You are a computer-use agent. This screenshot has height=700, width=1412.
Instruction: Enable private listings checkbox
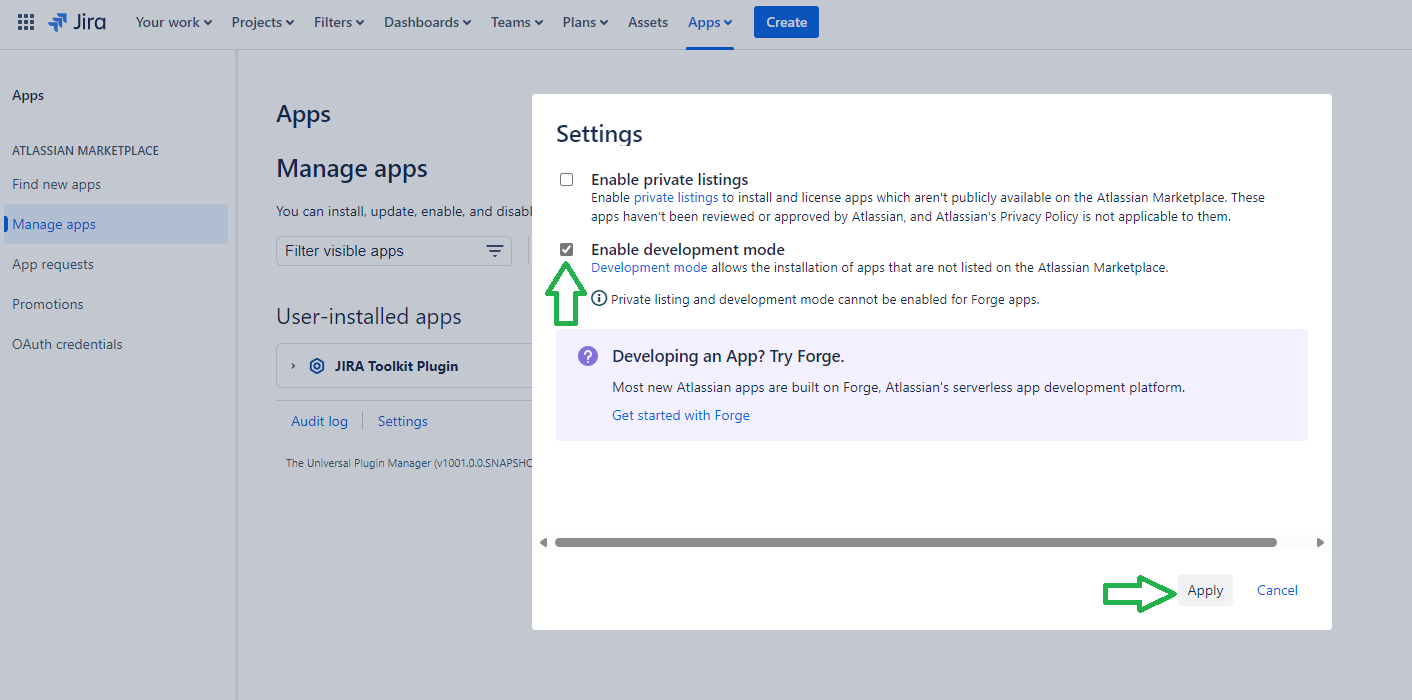[x=567, y=180]
